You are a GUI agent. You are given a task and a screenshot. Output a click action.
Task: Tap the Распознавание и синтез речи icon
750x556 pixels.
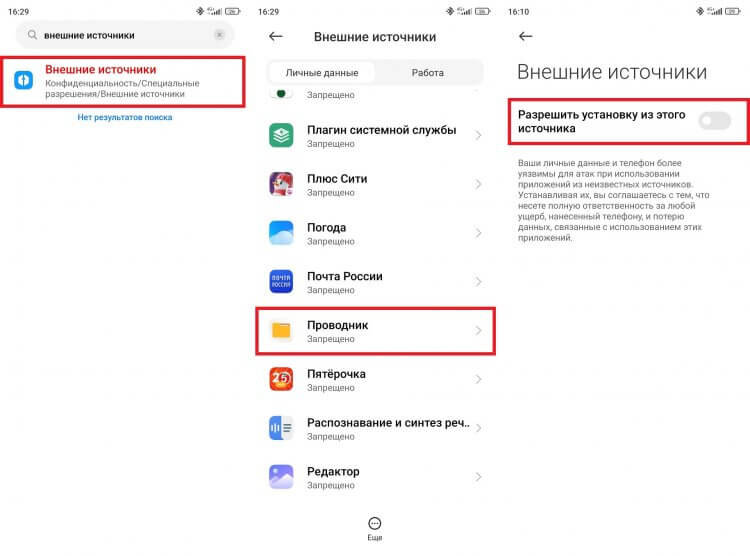pos(281,428)
